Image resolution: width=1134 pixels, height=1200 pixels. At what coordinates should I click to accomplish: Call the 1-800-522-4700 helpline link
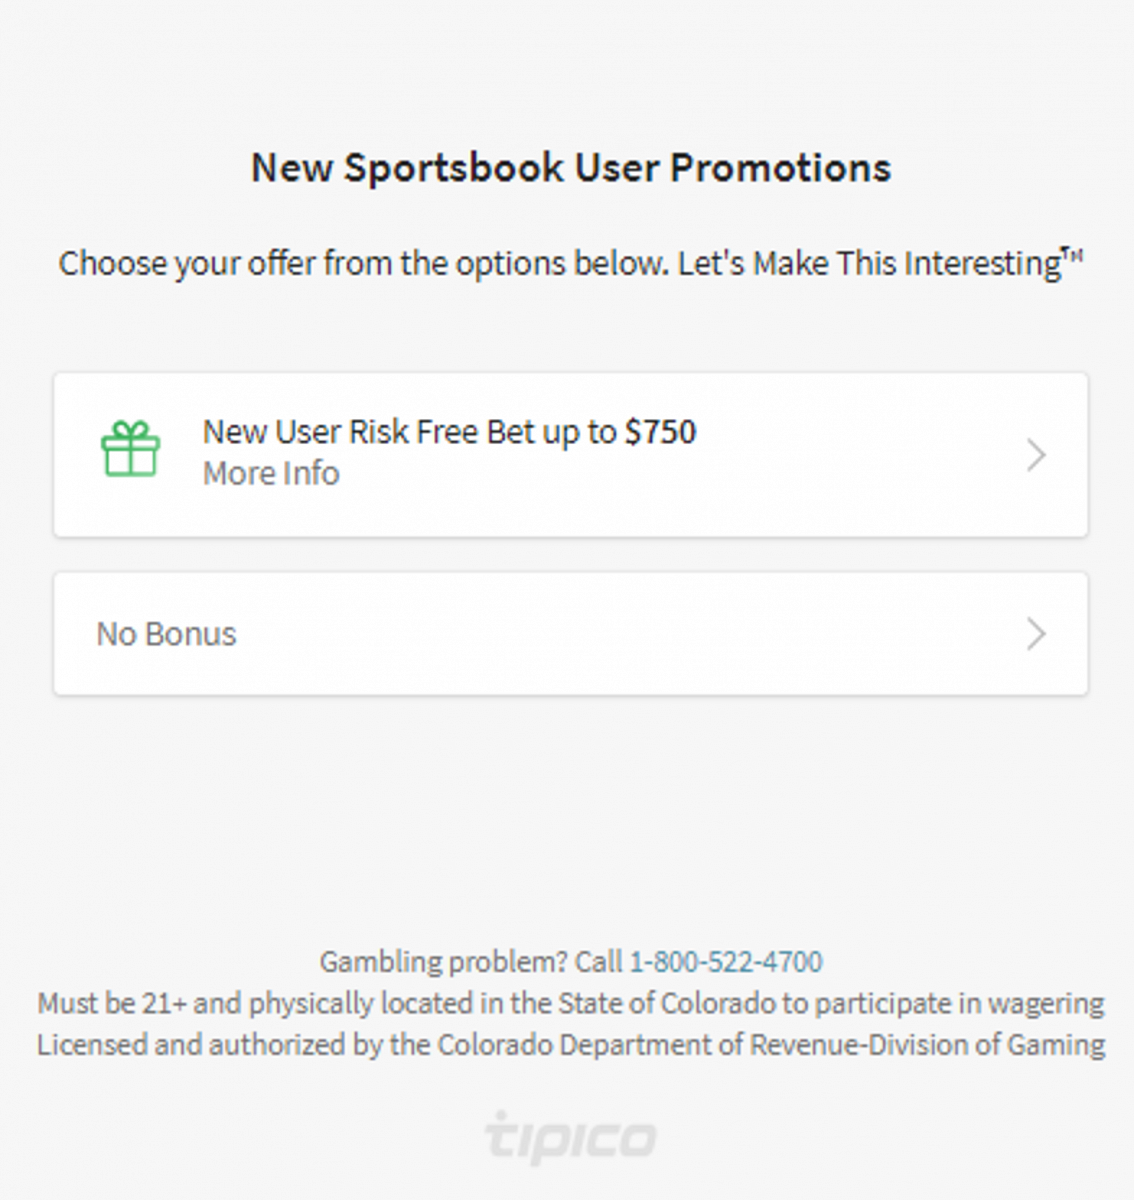[x=725, y=962]
